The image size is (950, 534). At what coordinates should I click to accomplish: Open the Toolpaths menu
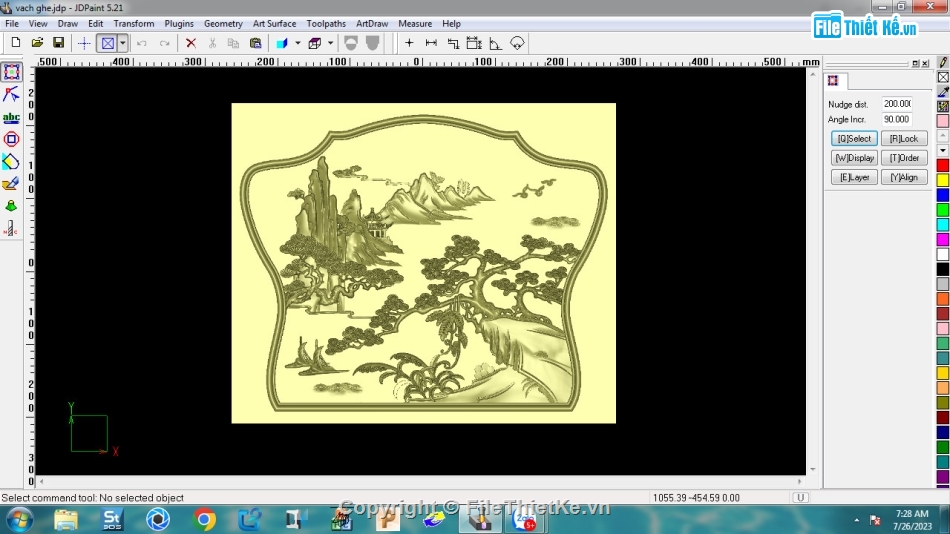point(326,24)
